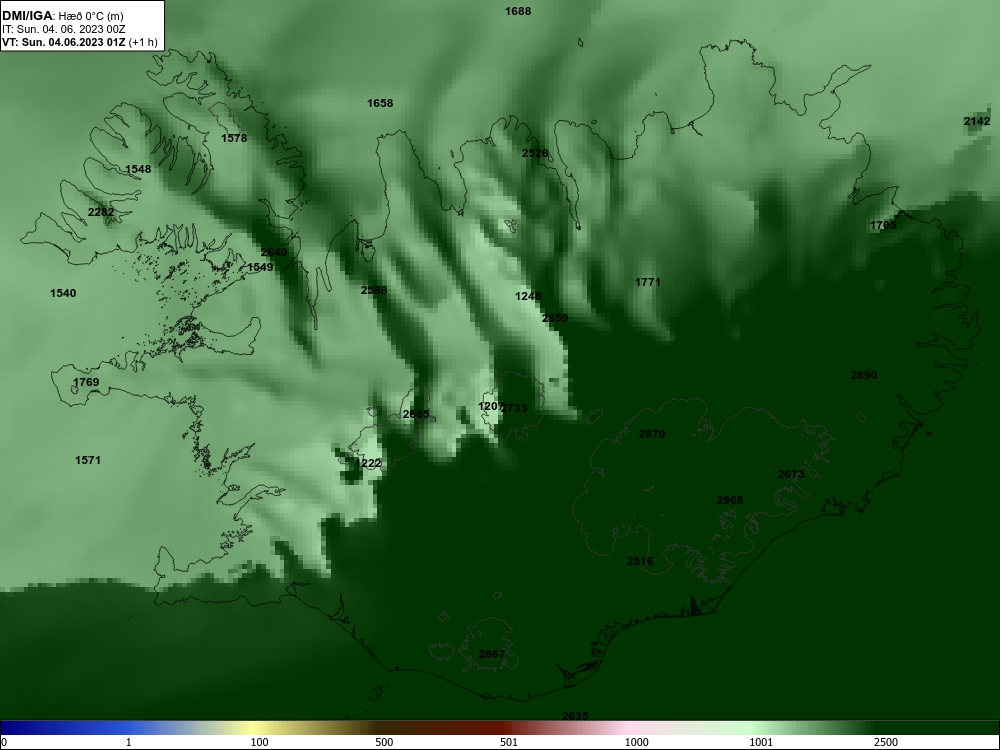This screenshot has width=1000, height=750.
Task: Select the 1658 height value
Action: (380, 103)
